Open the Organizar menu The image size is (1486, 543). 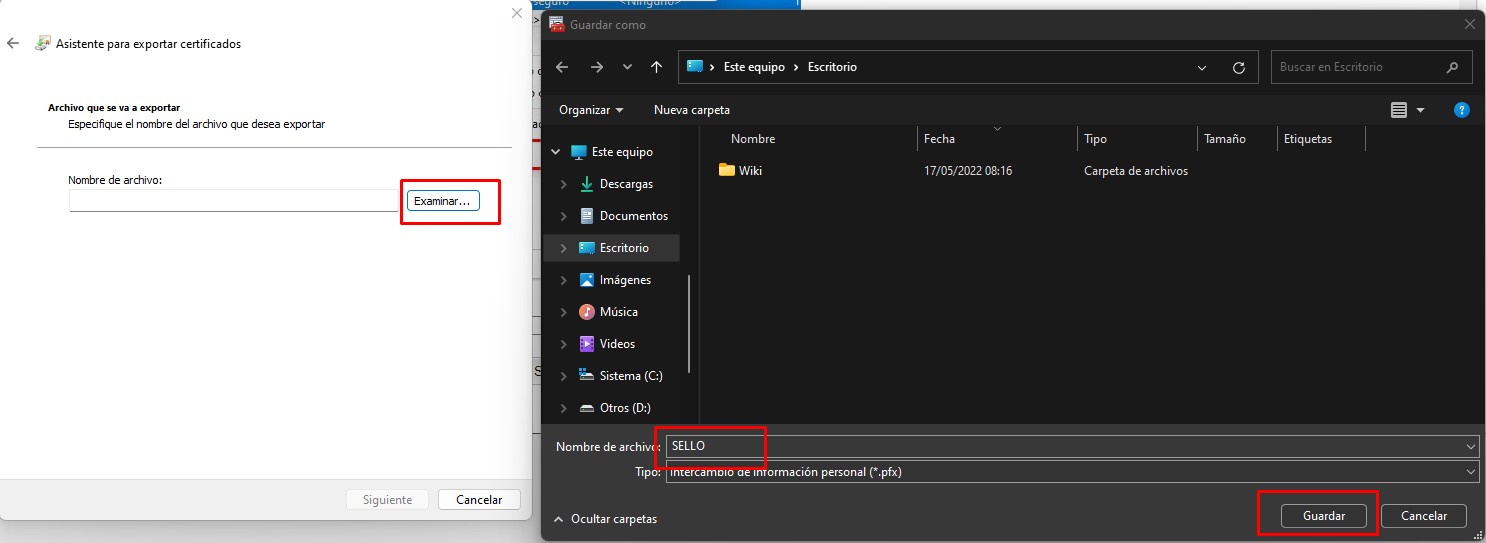pyautogui.click(x=591, y=109)
